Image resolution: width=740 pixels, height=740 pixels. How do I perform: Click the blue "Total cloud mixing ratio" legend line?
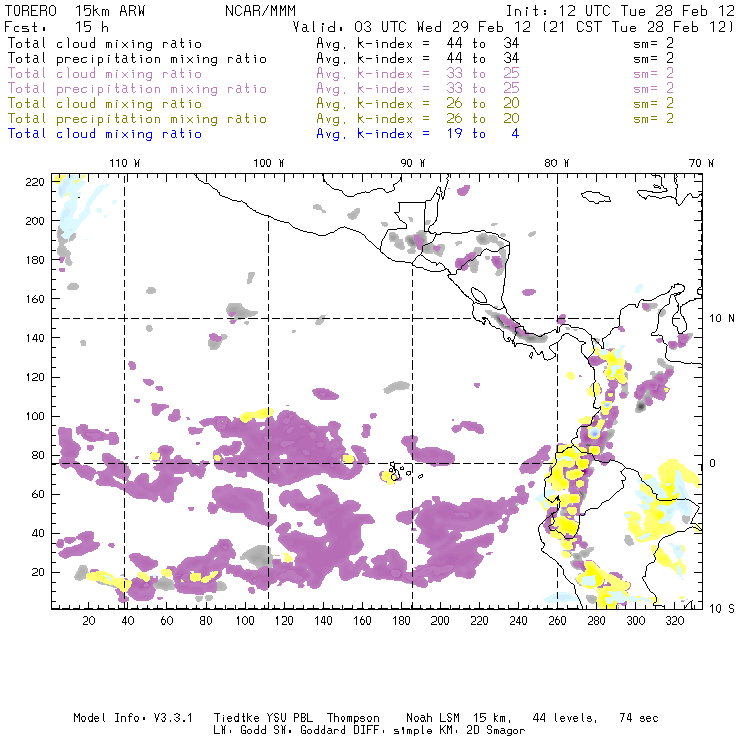point(105,134)
